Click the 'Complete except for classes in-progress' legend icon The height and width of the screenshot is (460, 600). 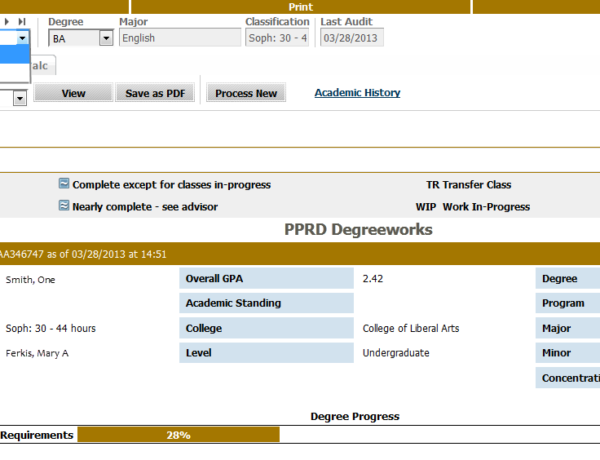point(64,184)
